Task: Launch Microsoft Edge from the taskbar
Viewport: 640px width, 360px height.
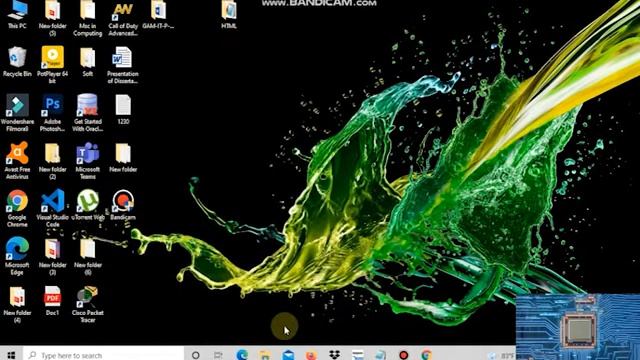Action: coord(242,355)
